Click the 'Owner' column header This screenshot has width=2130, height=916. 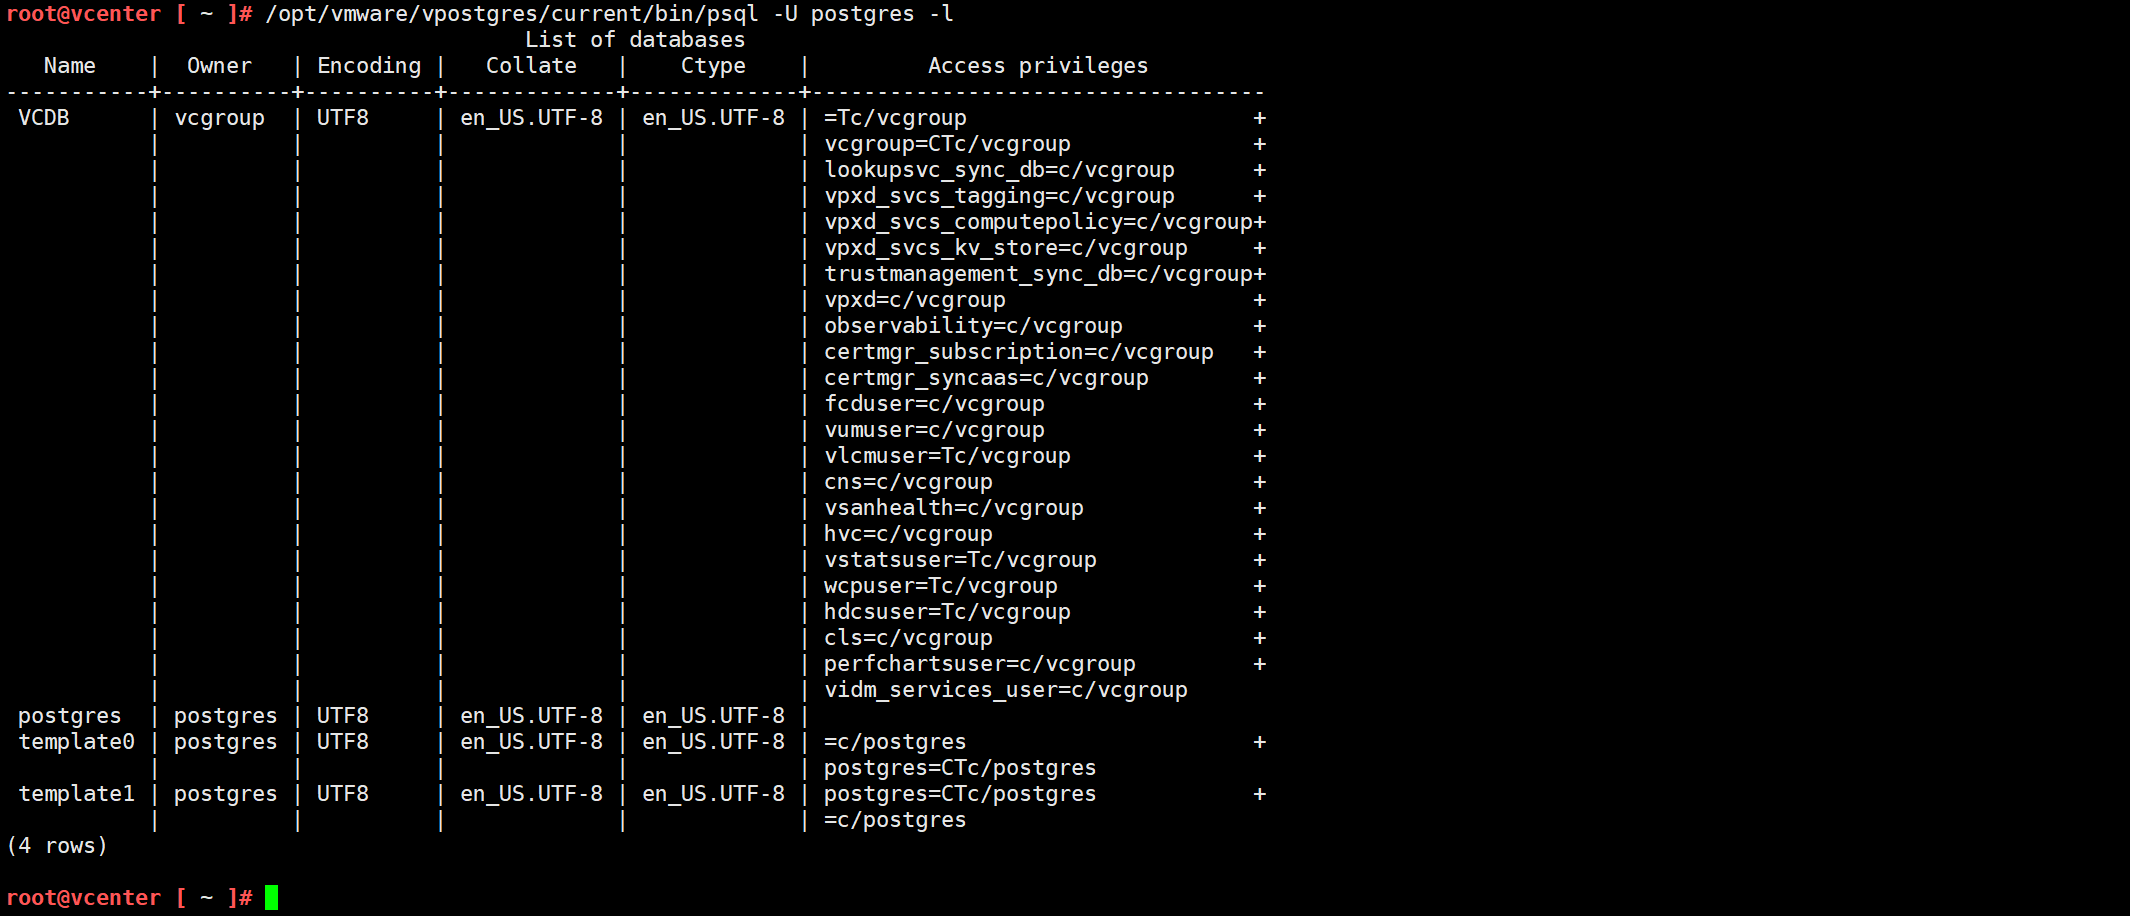[219, 66]
